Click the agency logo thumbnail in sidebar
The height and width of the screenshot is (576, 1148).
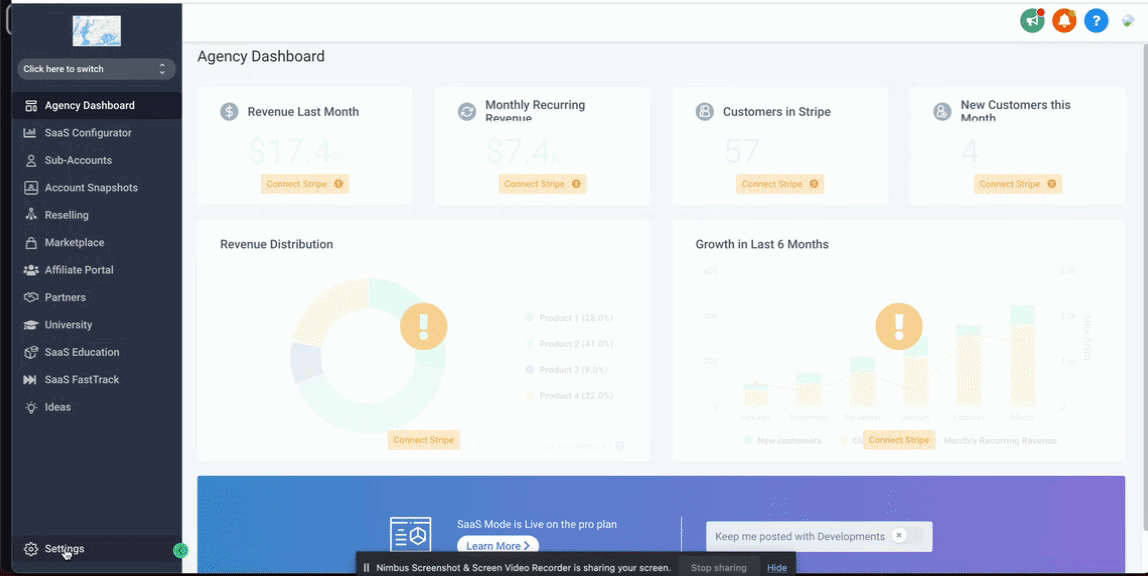pos(97,31)
